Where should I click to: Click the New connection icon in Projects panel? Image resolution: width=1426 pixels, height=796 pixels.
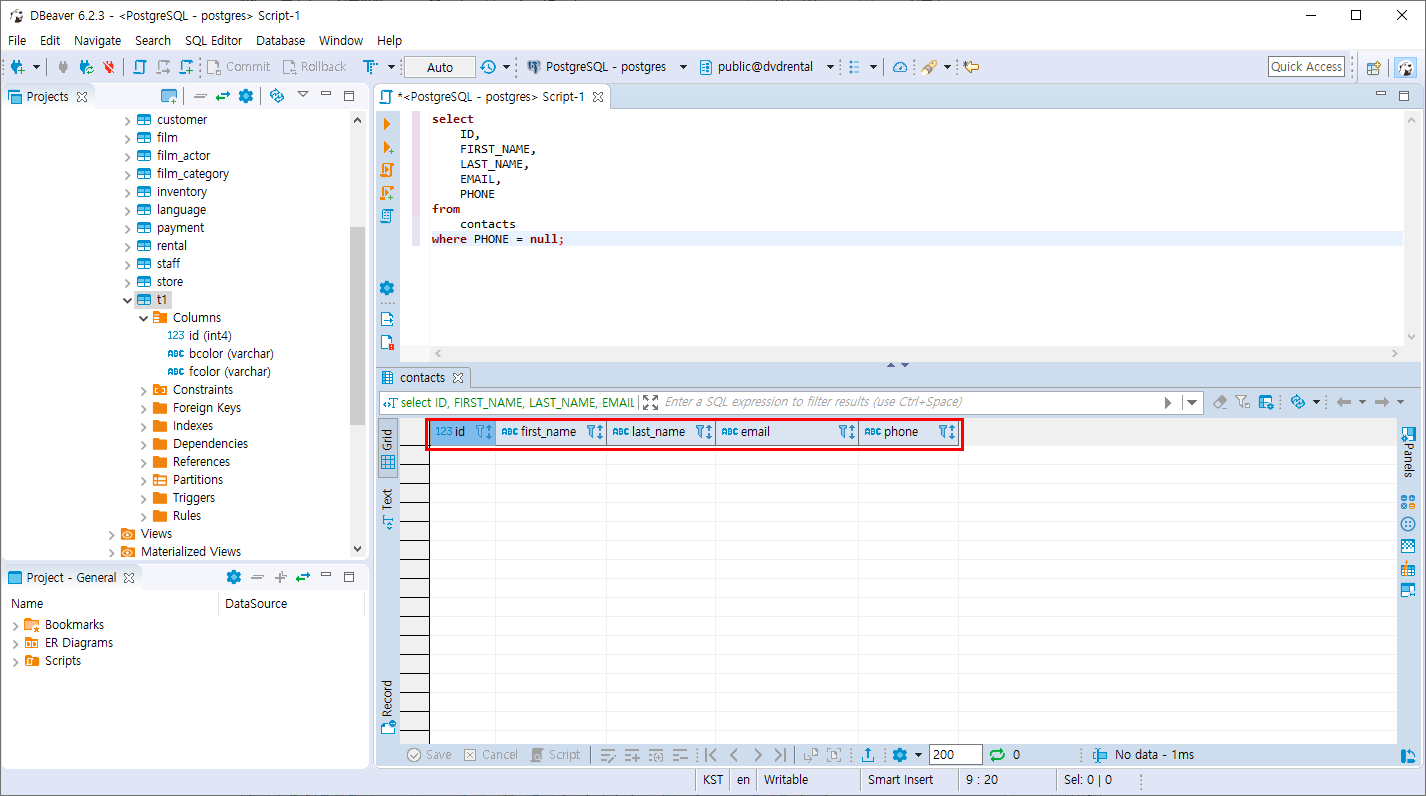170,96
